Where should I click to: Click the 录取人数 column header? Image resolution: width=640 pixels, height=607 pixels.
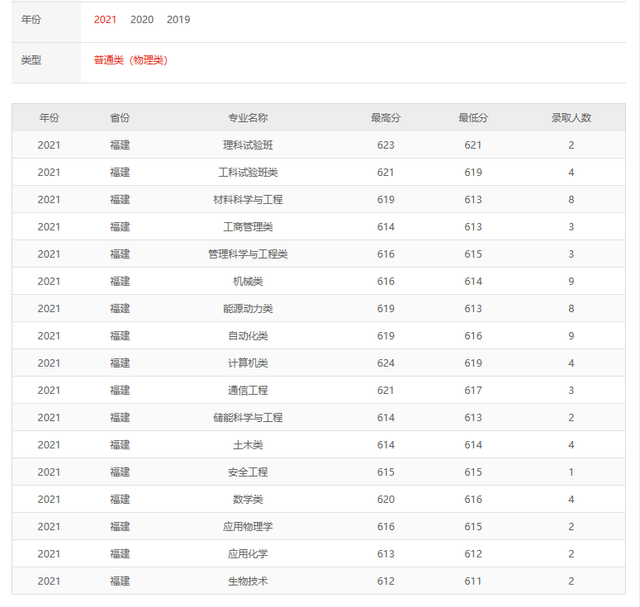(571, 118)
